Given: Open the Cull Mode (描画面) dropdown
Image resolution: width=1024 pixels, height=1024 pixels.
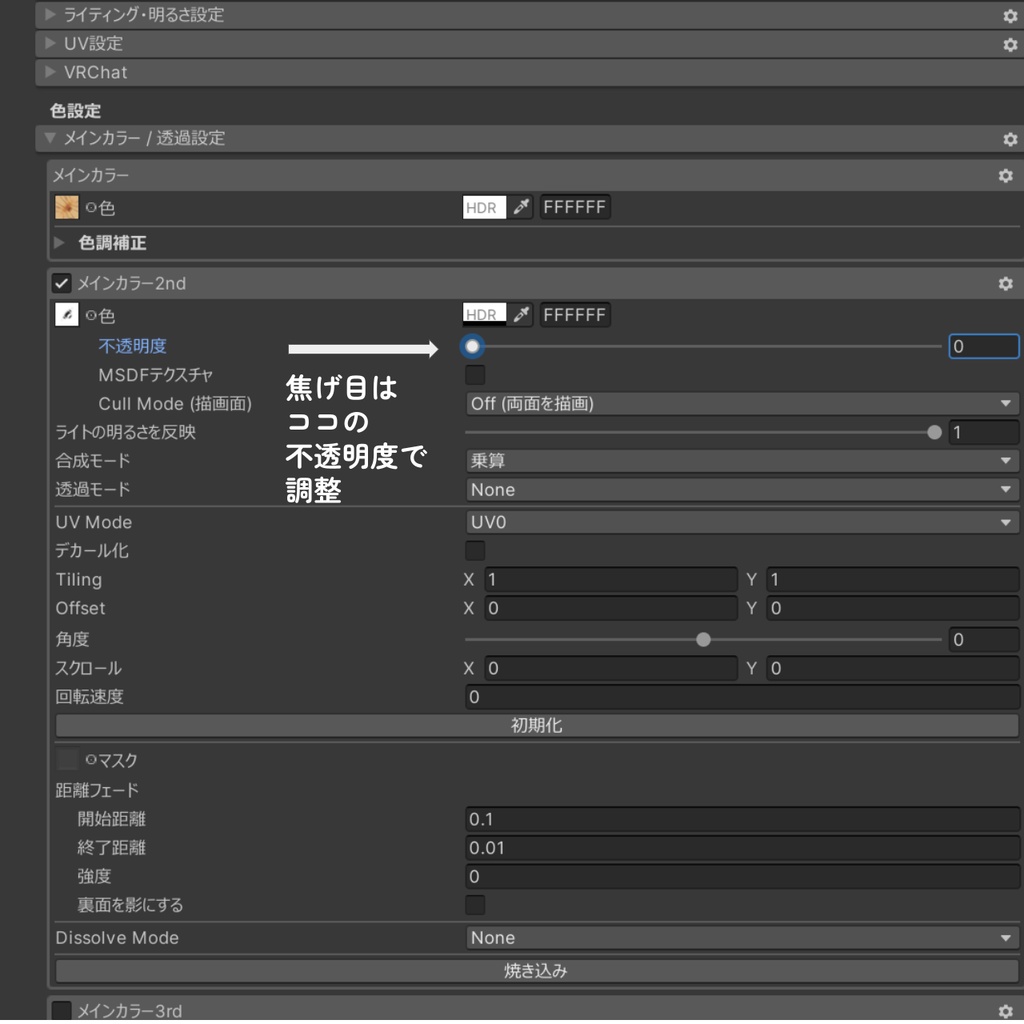Looking at the screenshot, I should click(x=742, y=404).
